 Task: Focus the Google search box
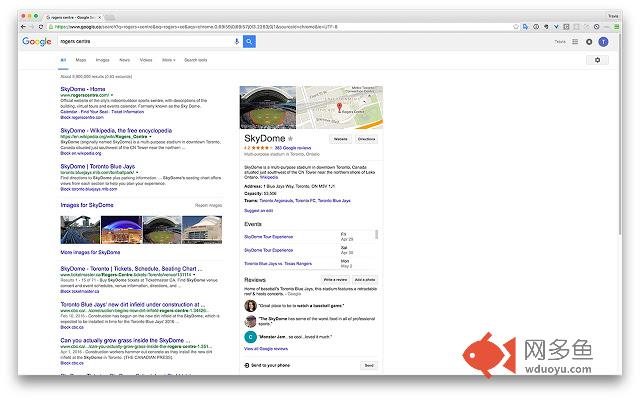pyautogui.click(x=145, y=41)
